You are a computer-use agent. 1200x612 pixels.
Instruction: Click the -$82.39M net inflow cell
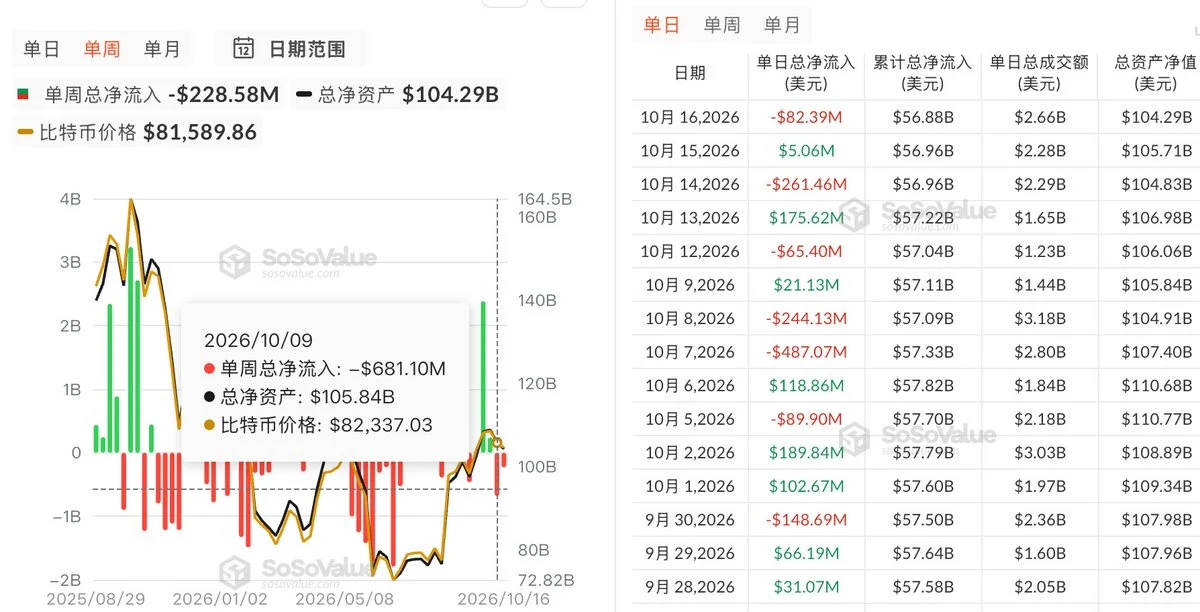coord(807,117)
